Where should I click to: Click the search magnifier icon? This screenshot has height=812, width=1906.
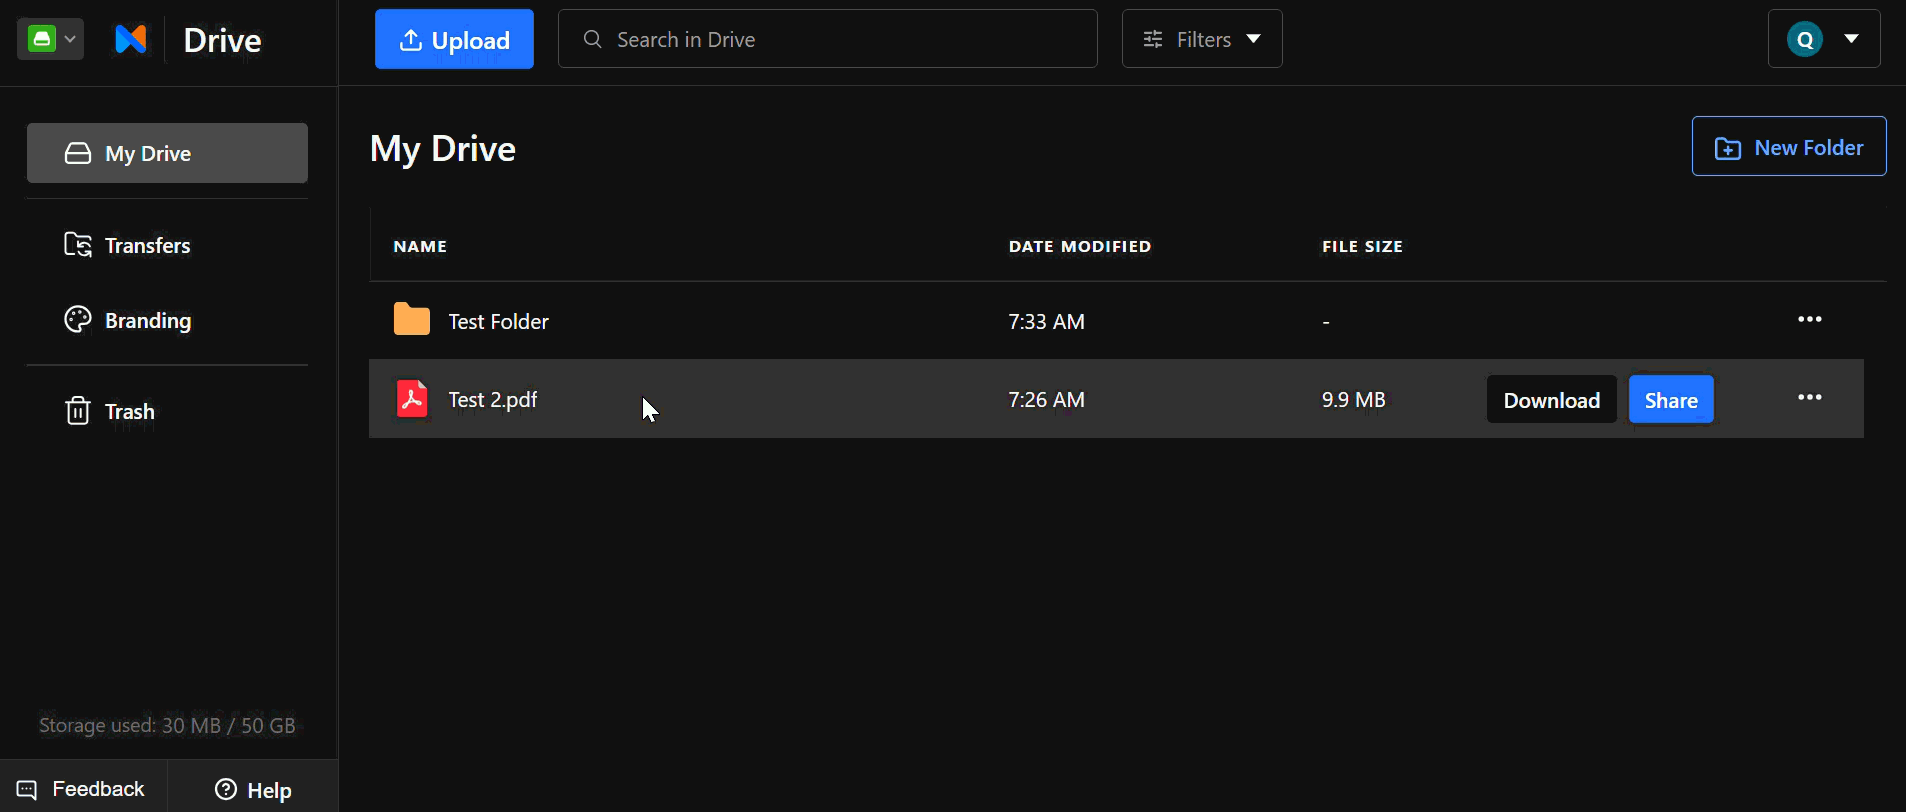coord(592,39)
